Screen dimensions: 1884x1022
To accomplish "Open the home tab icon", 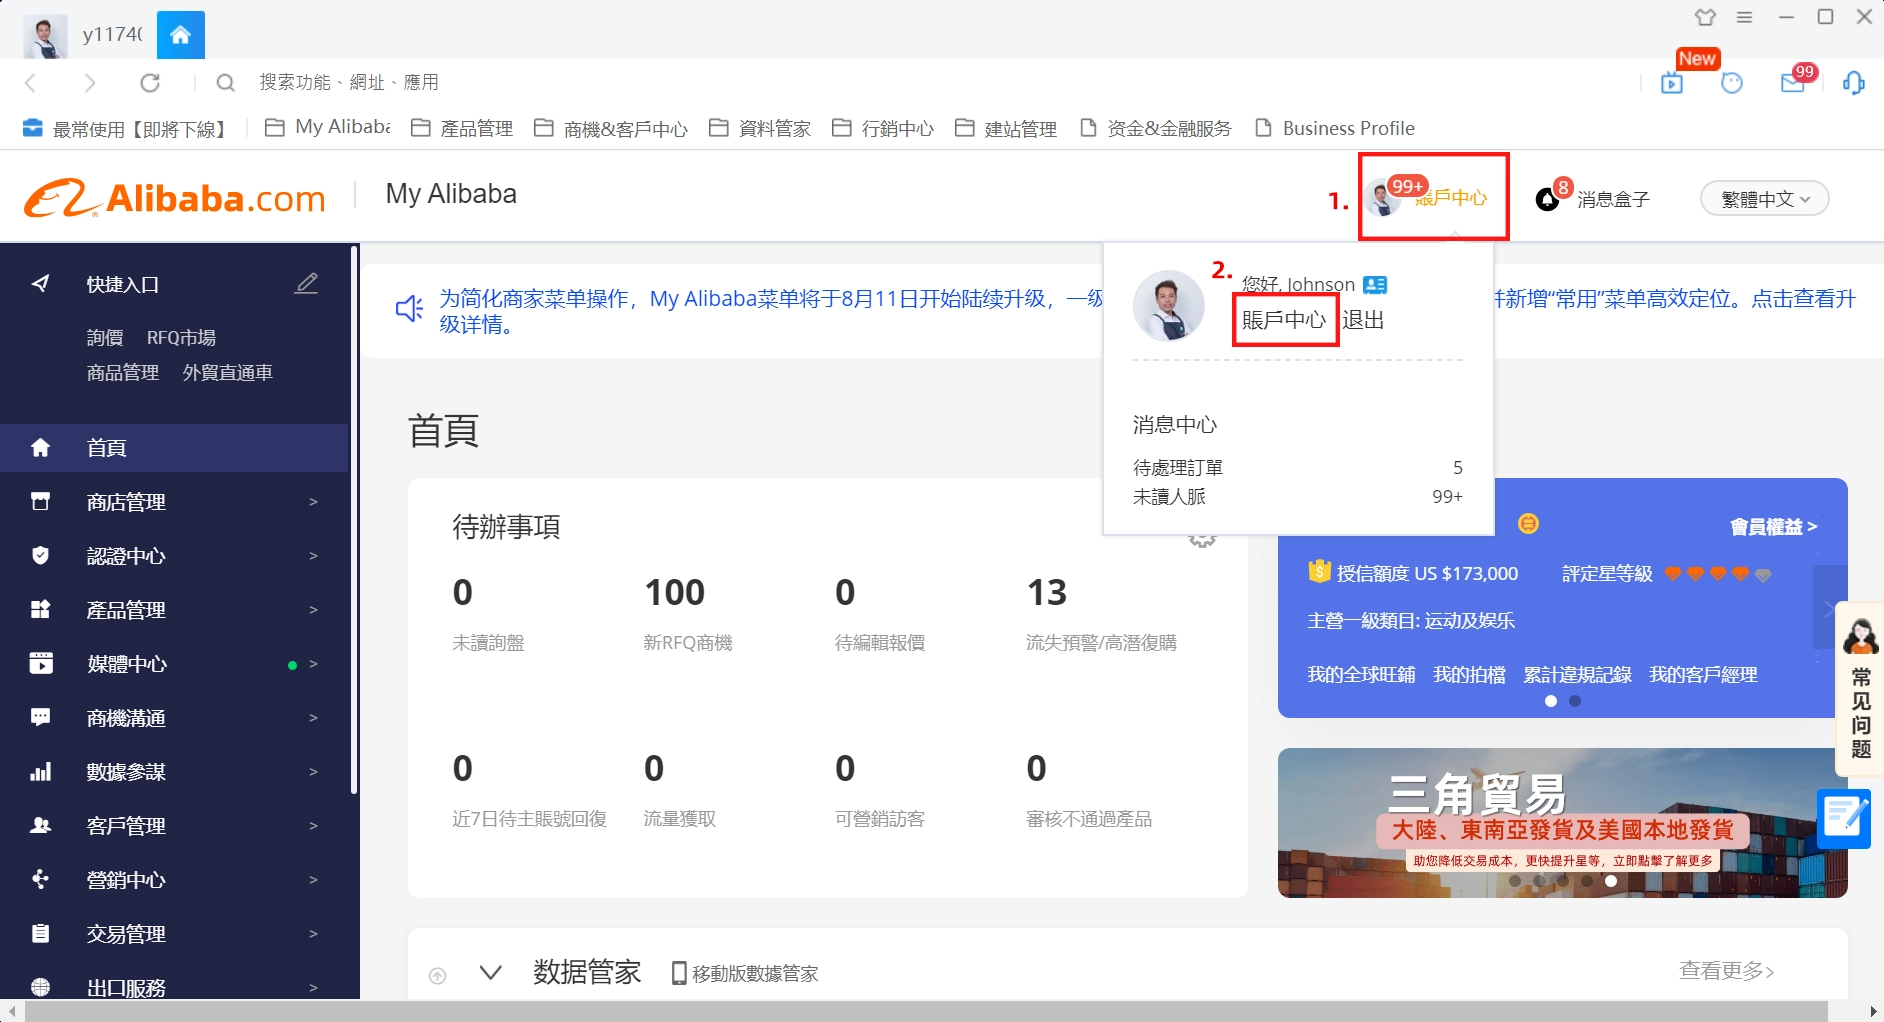I will click(180, 36).
